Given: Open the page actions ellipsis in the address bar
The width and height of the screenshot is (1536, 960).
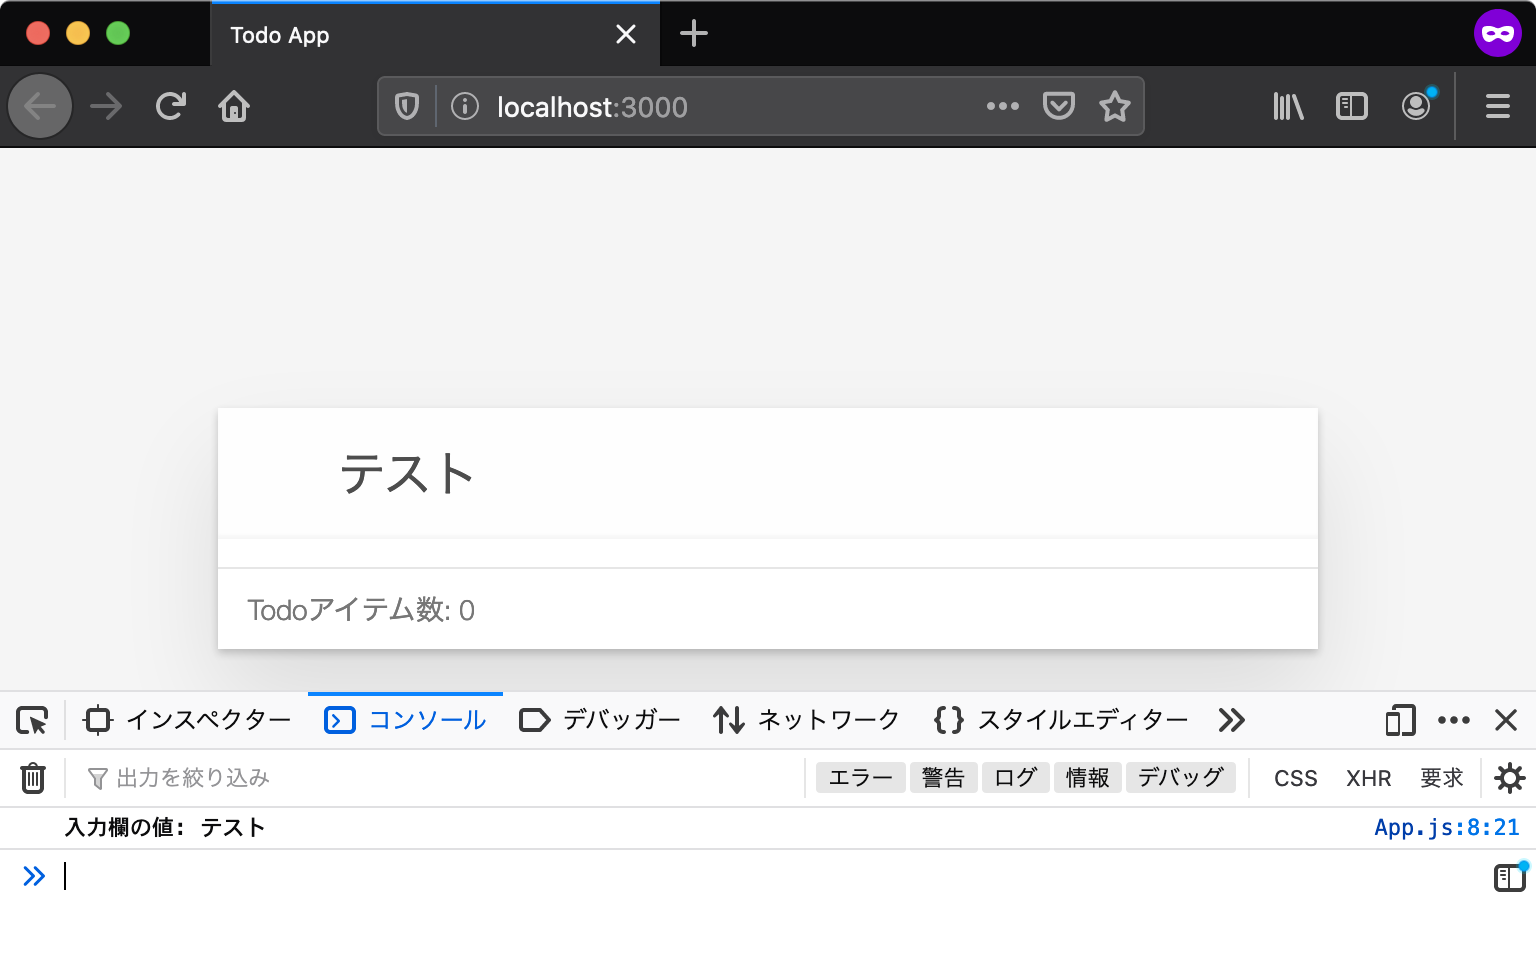Looking at the screenshot, I should click(1003, 106).
